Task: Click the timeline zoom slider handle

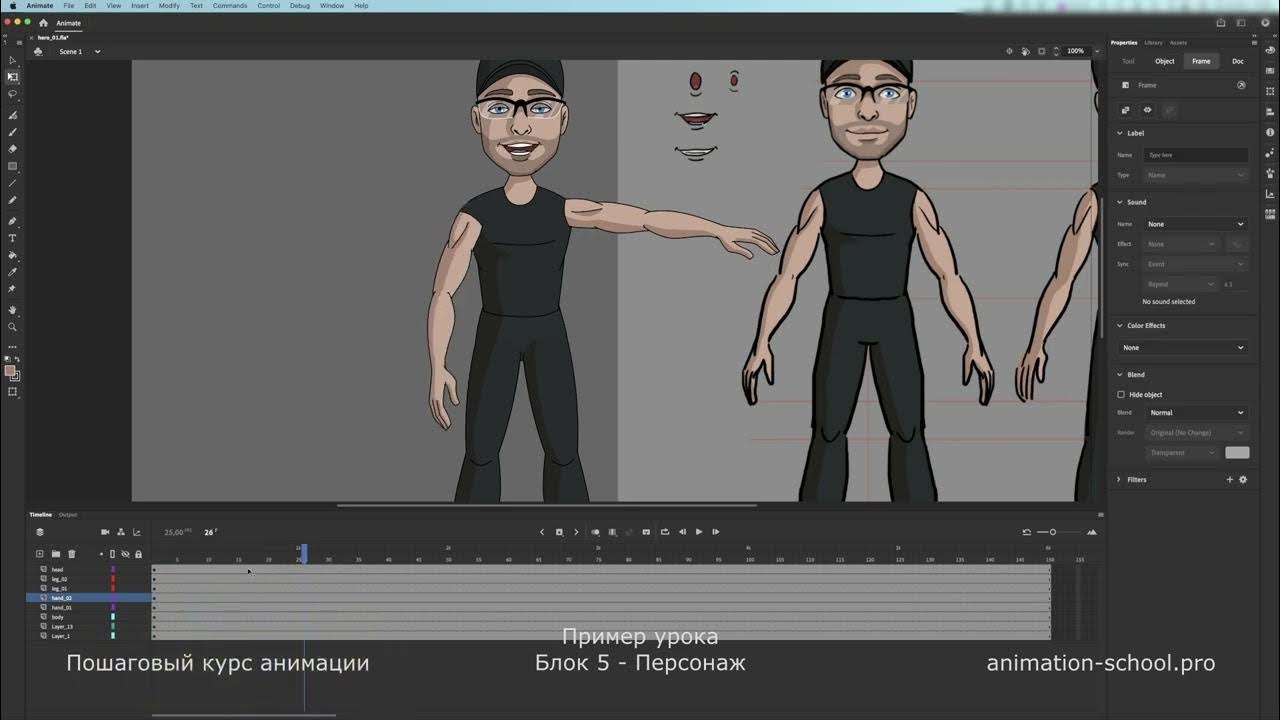Action: click(1053, 532)
